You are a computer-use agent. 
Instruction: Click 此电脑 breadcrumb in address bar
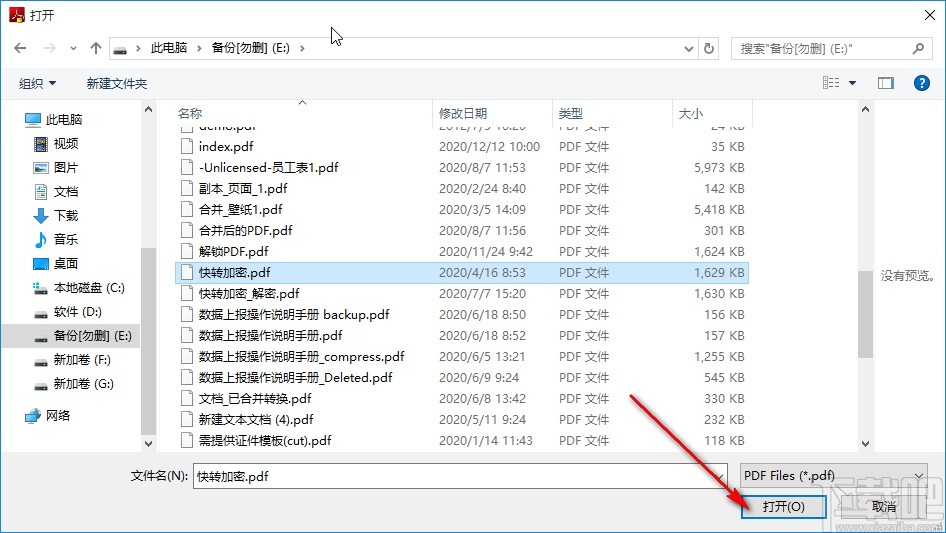click(169, 48)
